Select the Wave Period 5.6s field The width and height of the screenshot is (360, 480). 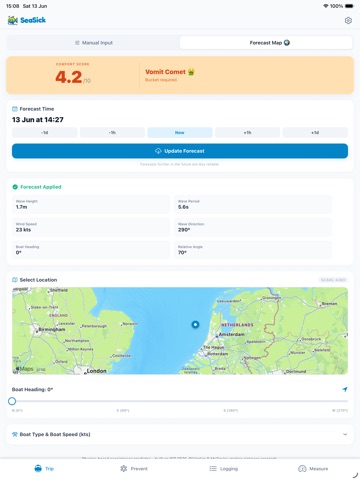click(x=253, y=204)
